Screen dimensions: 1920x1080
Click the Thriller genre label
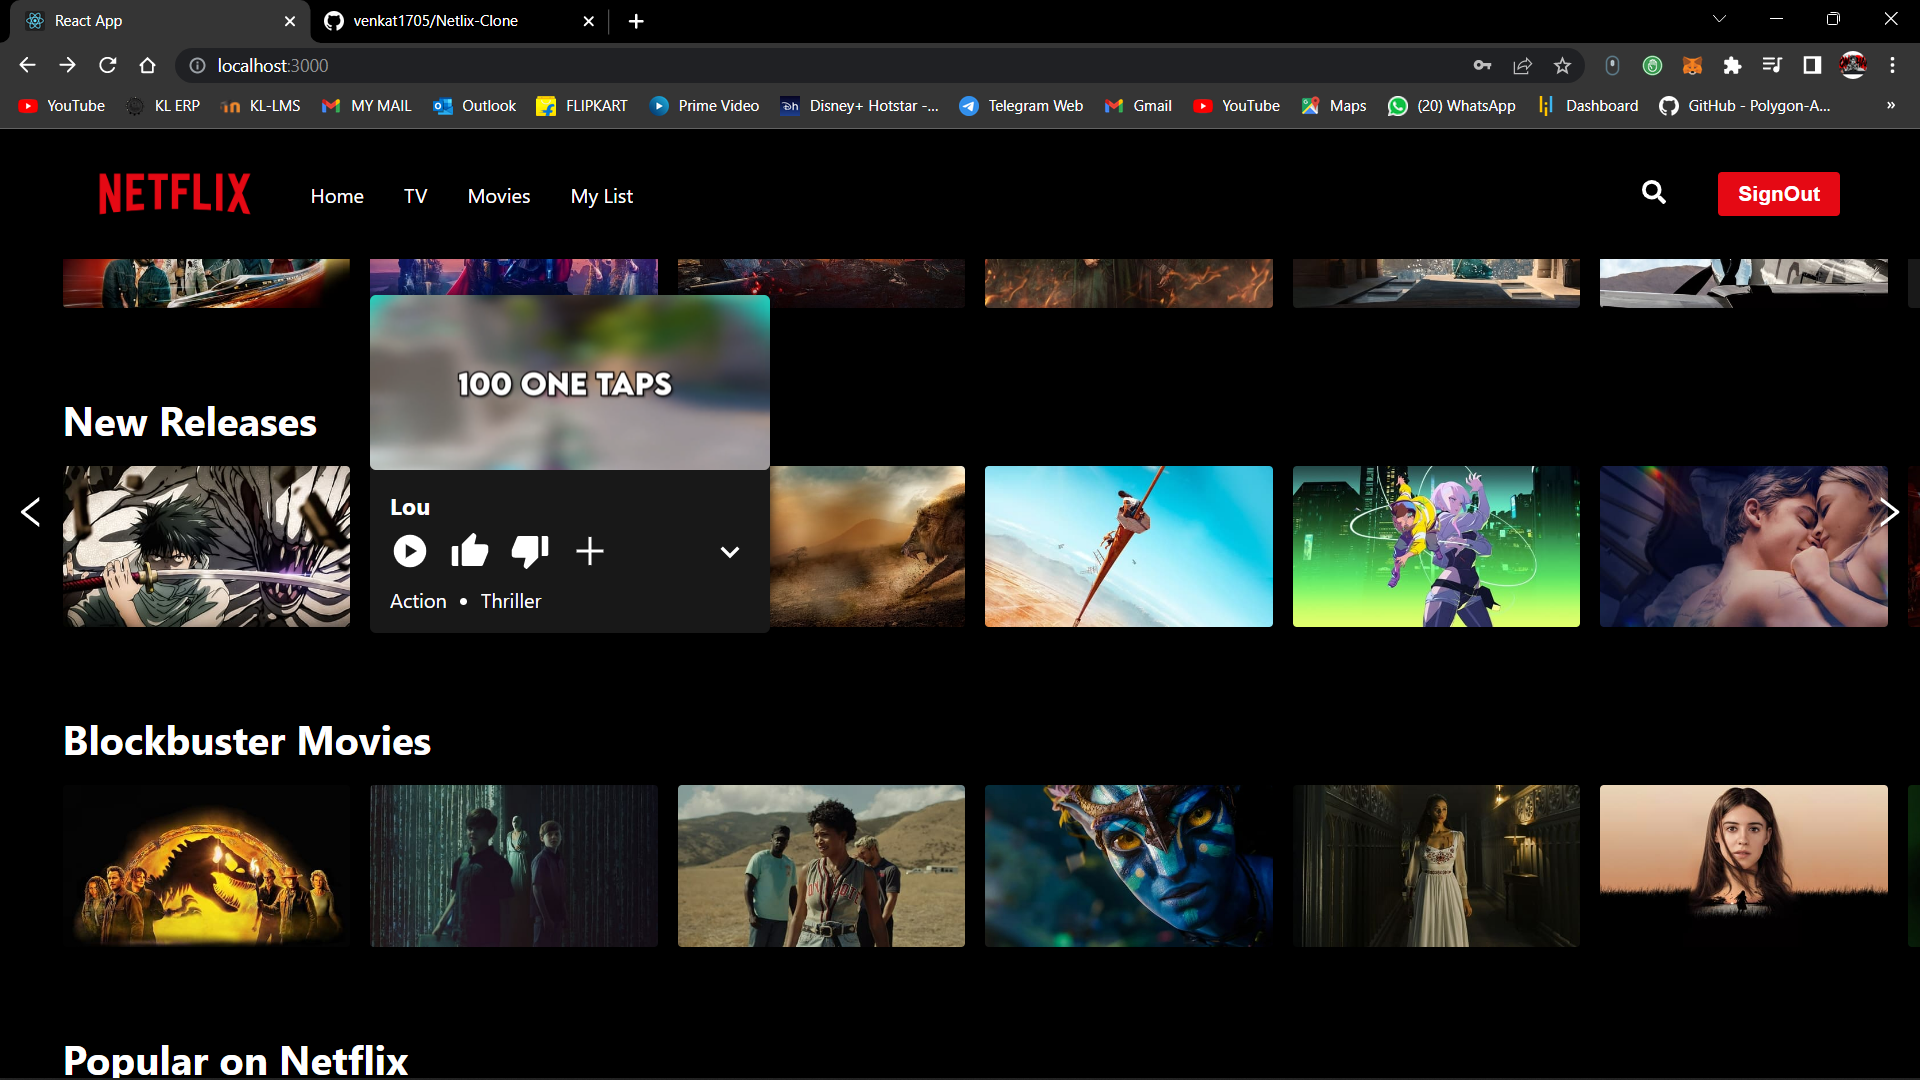point(511,601)
